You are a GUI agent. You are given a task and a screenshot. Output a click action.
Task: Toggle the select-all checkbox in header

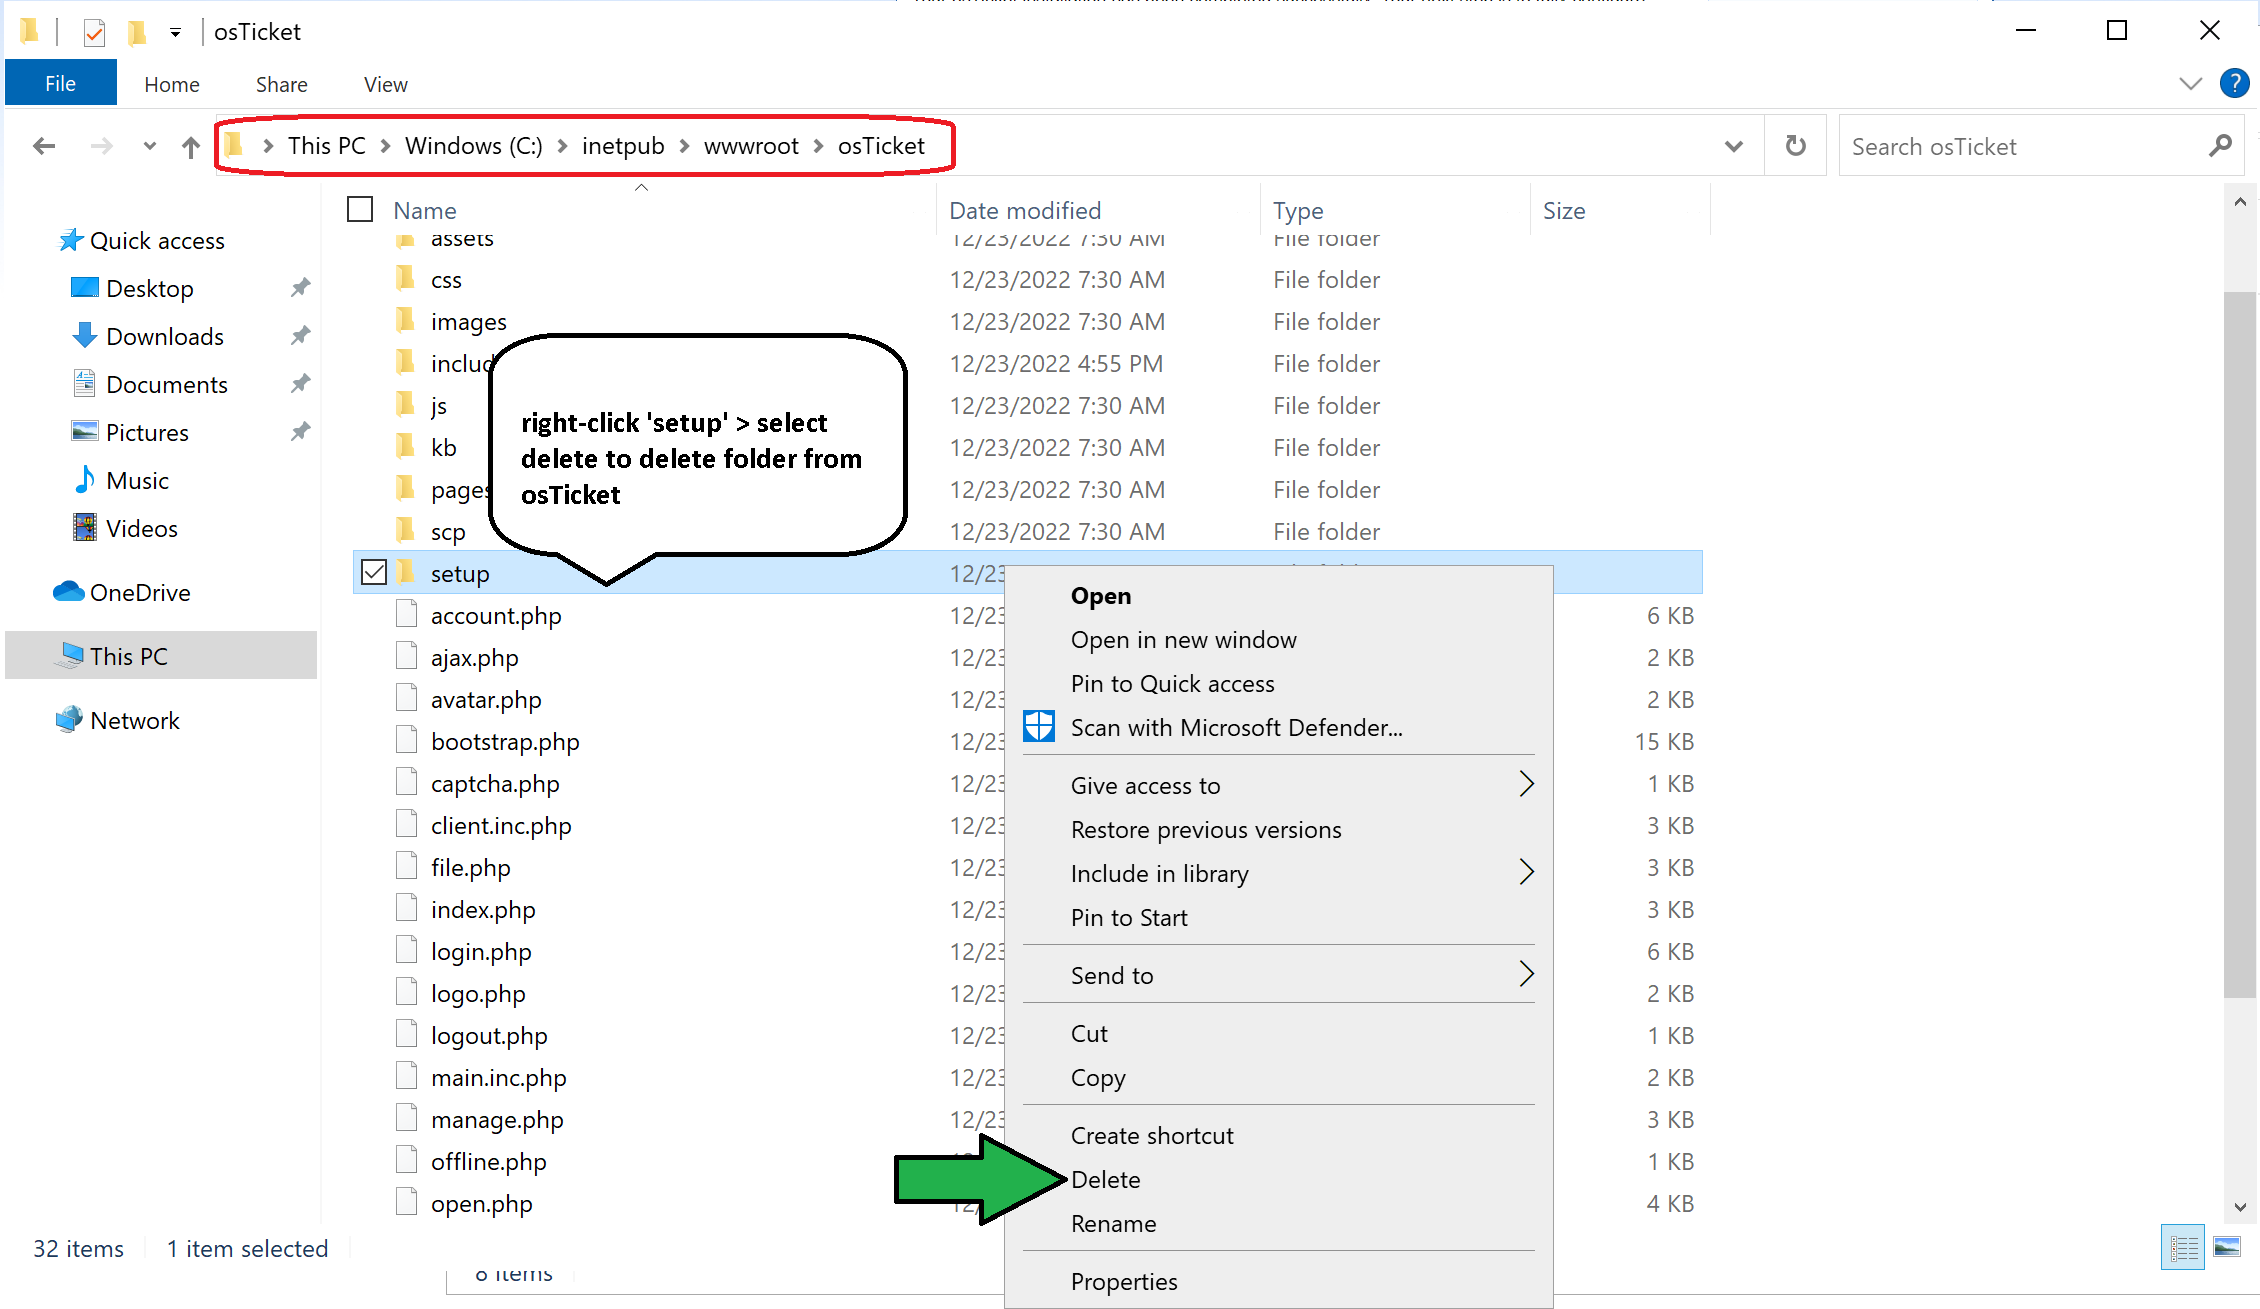pyautogui.click(x=360, y=209)
